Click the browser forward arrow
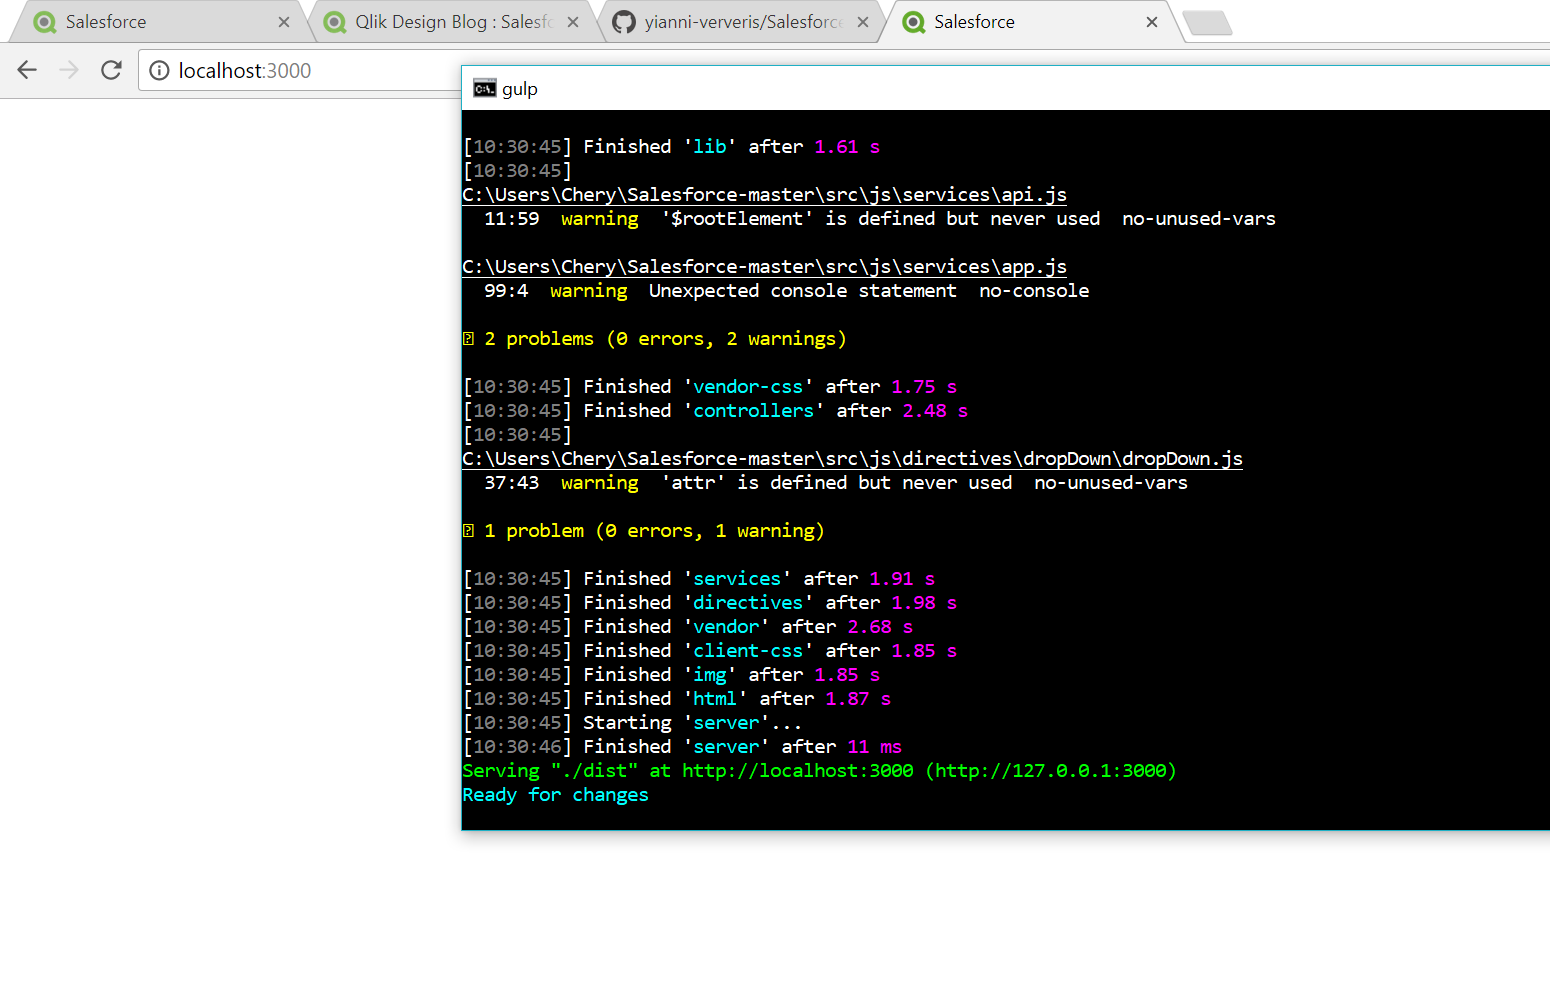Image resolution: width=1550 pixels, height=1001 pixels. tap(69, 70)
